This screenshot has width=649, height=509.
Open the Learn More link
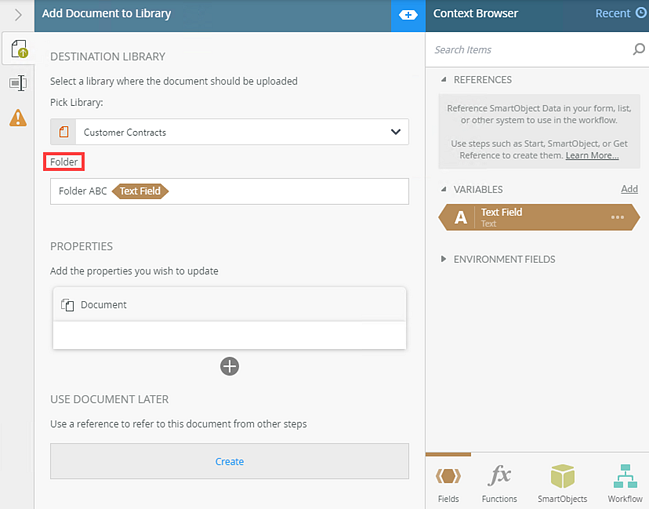point(592,156)
